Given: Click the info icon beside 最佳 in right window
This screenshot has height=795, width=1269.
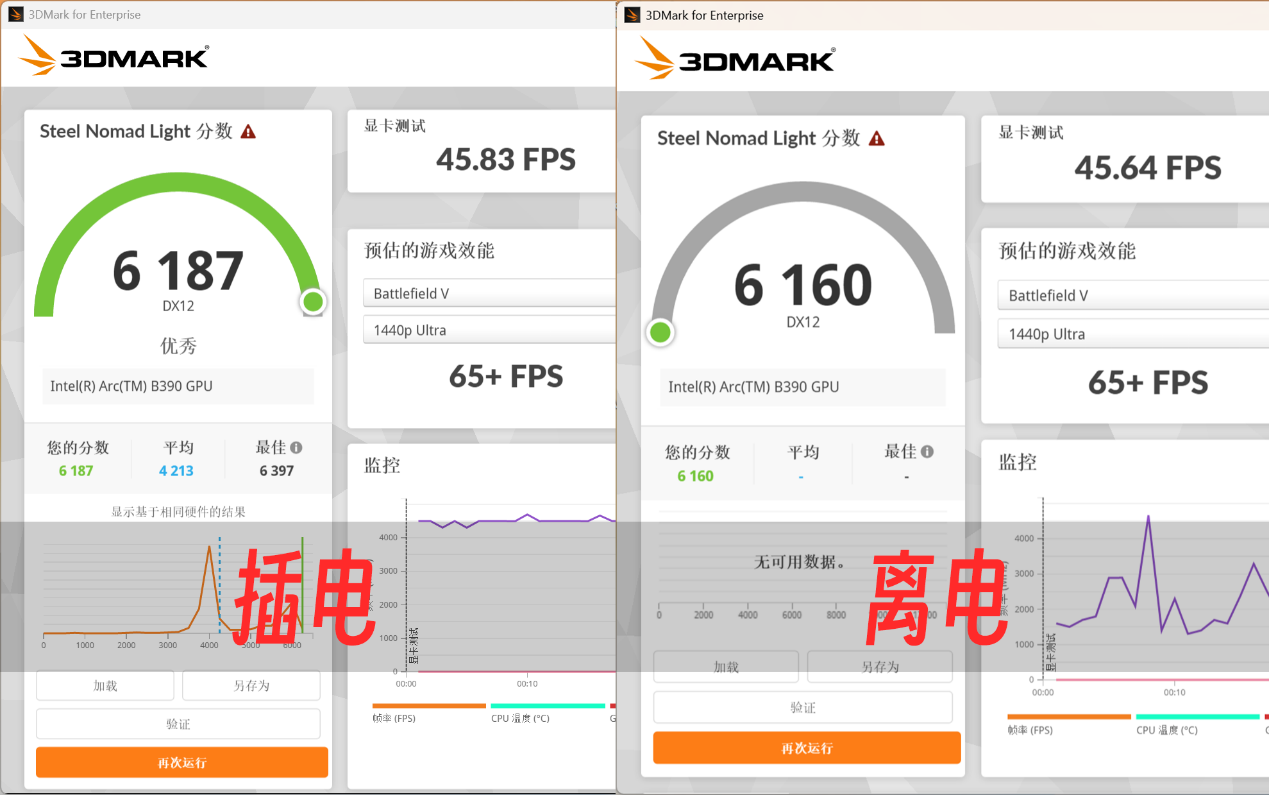Looking at the screenshot, I should click(x=927, y=452).
